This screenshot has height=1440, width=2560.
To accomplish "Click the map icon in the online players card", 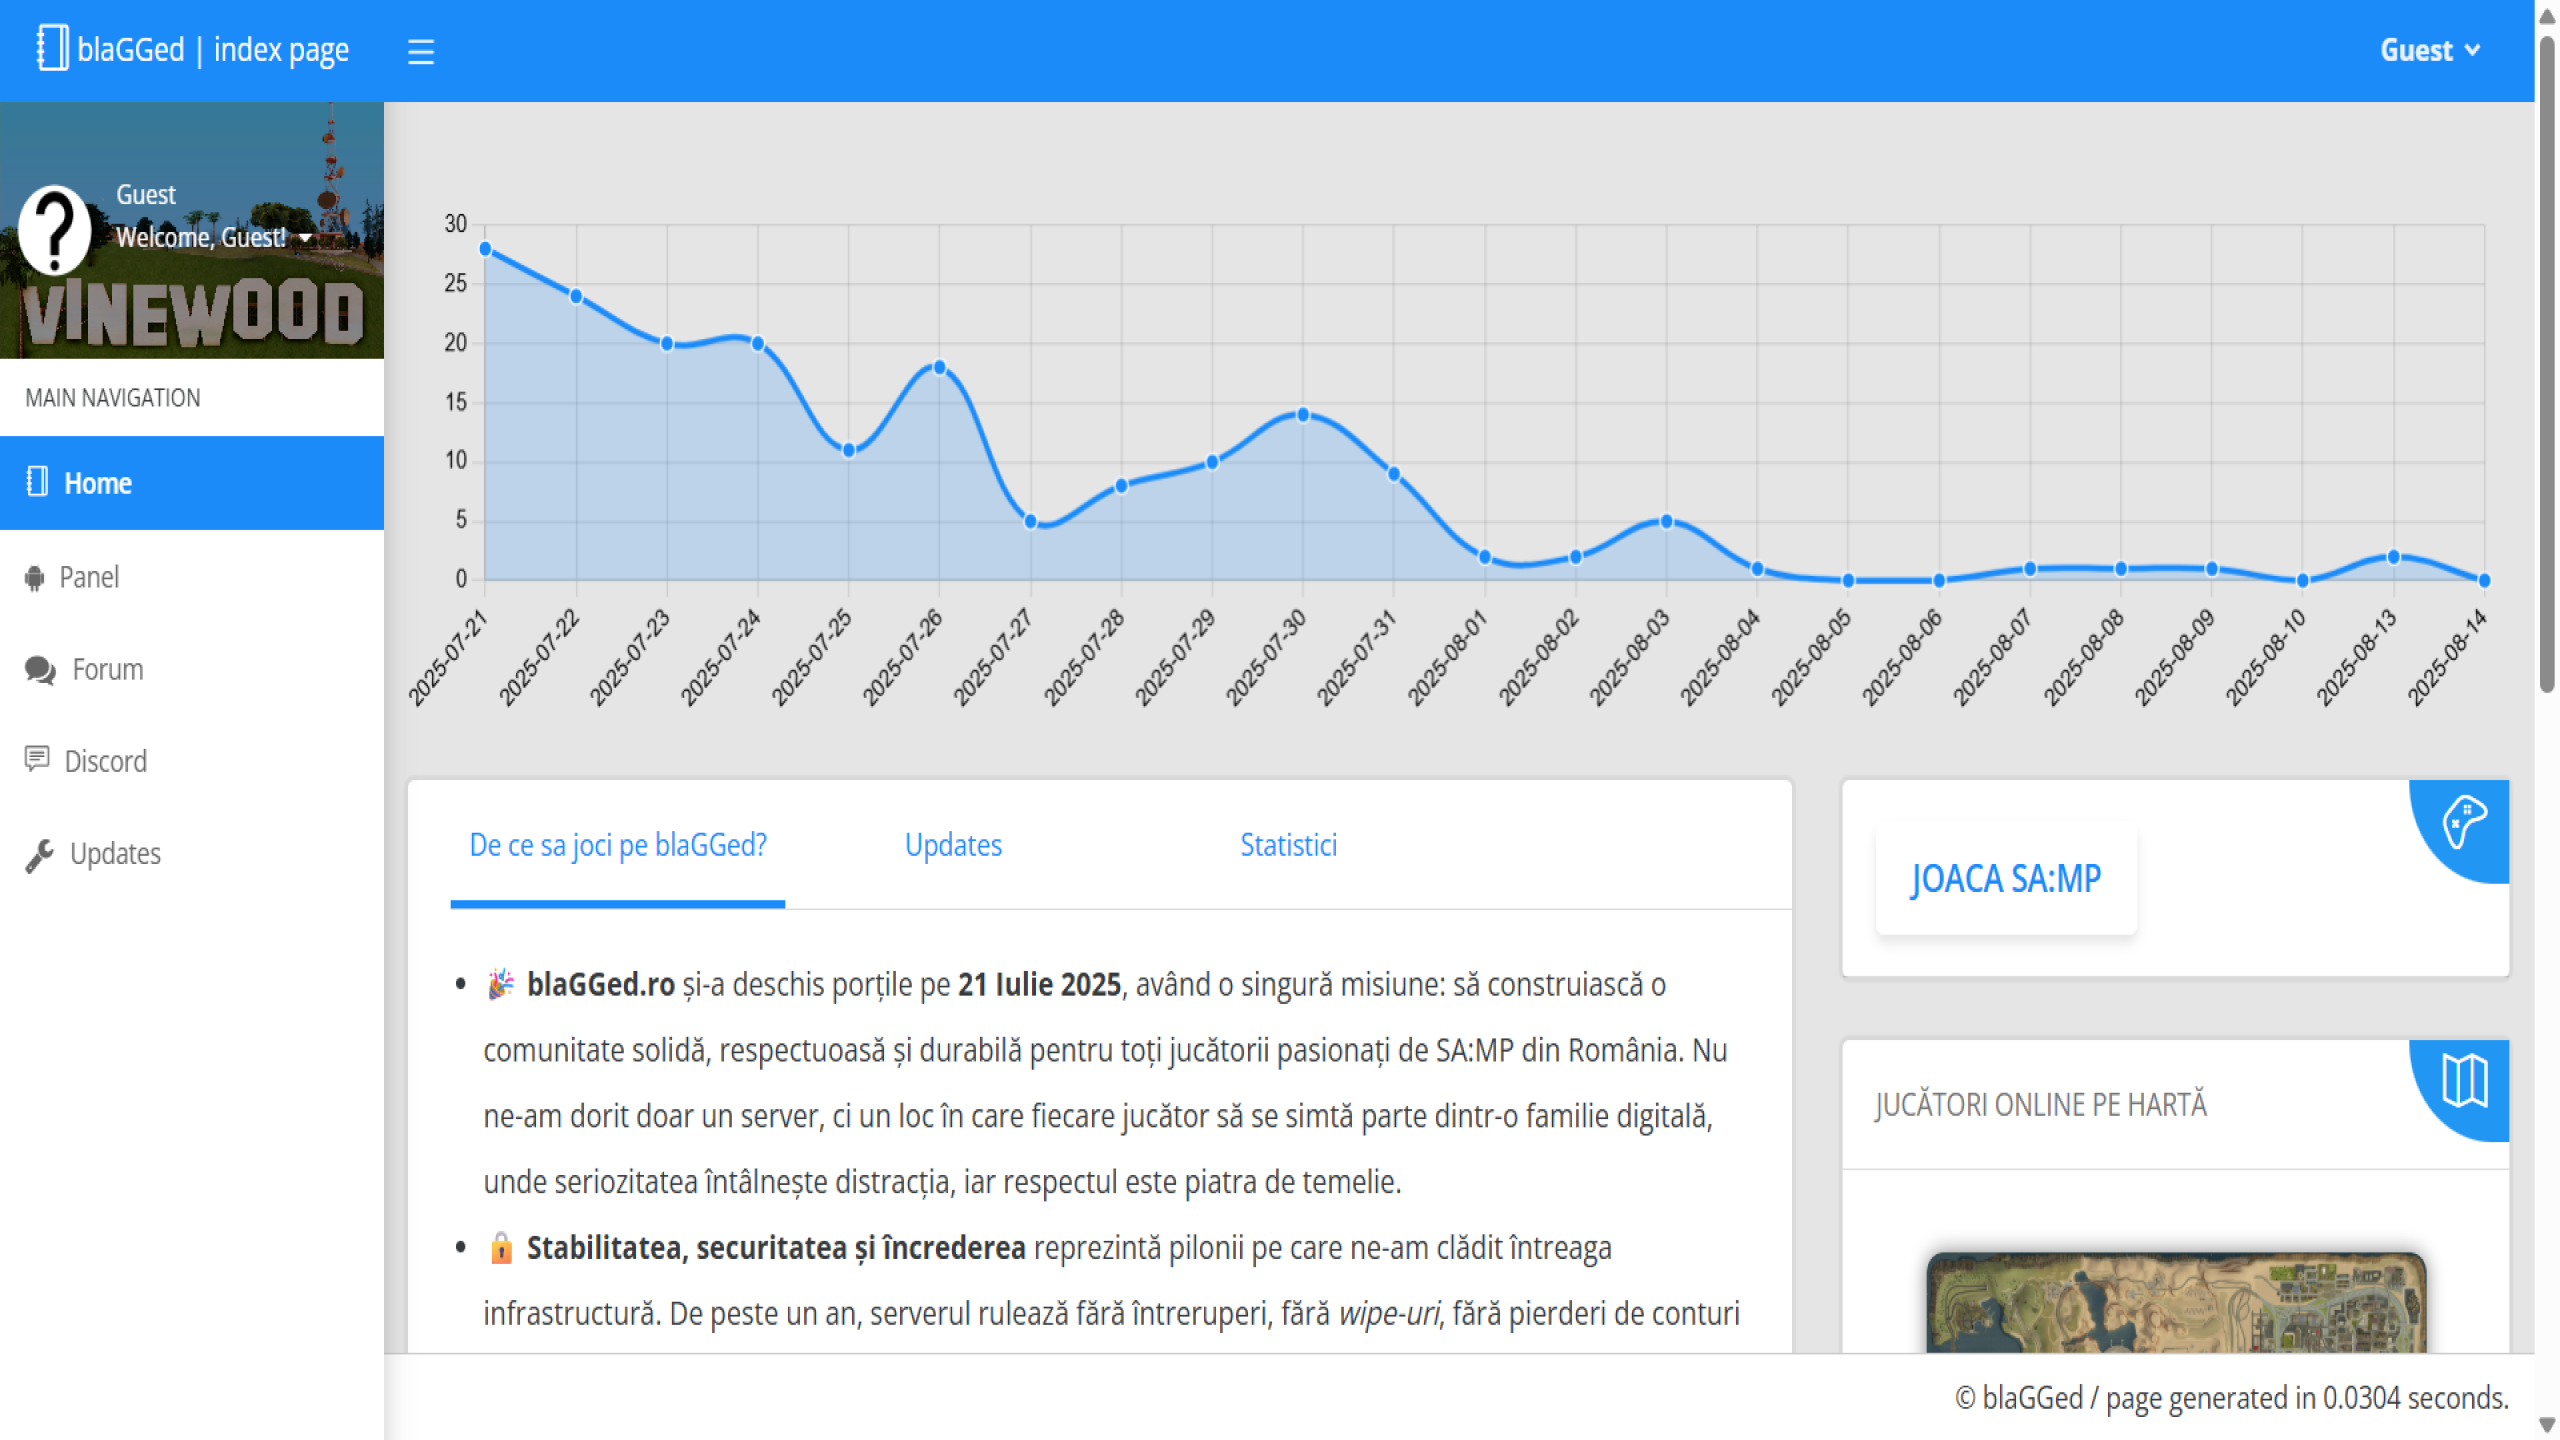I will 2463,1082.
